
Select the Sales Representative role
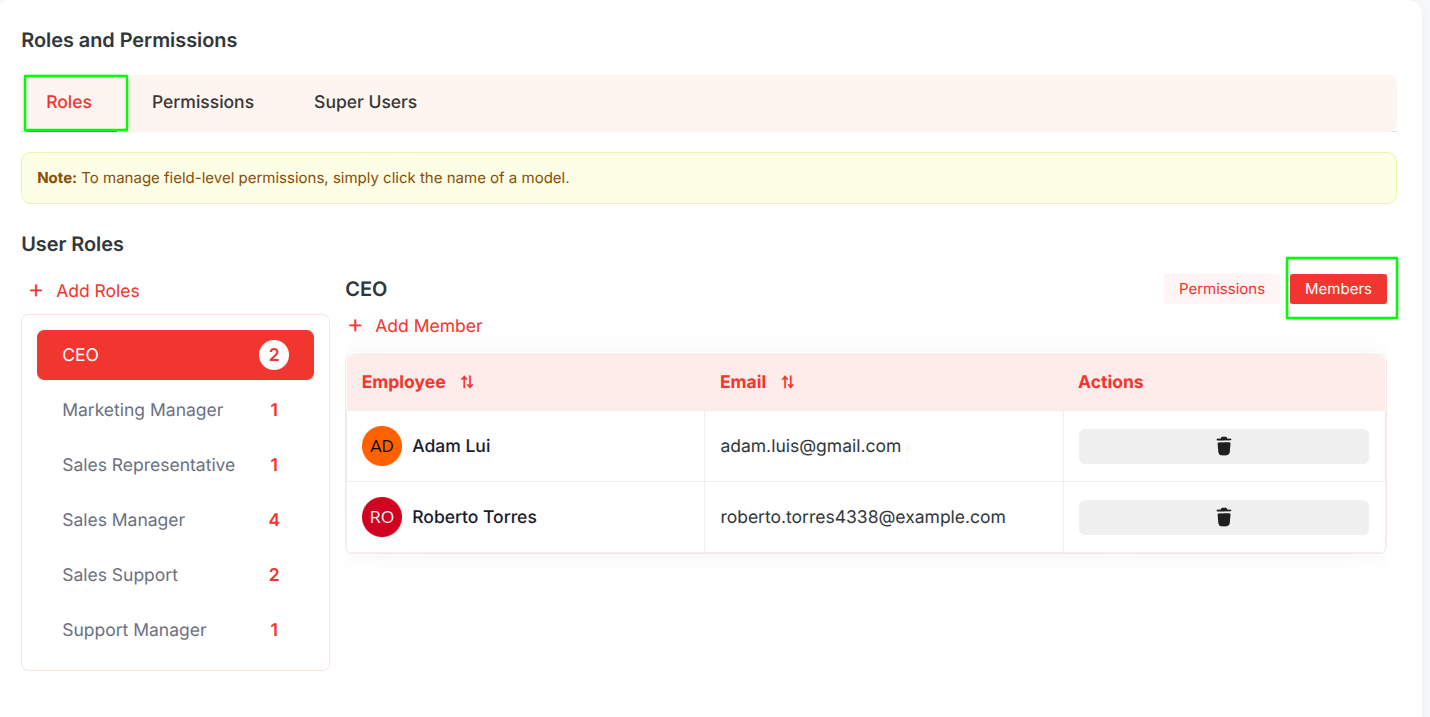(175, 465)
